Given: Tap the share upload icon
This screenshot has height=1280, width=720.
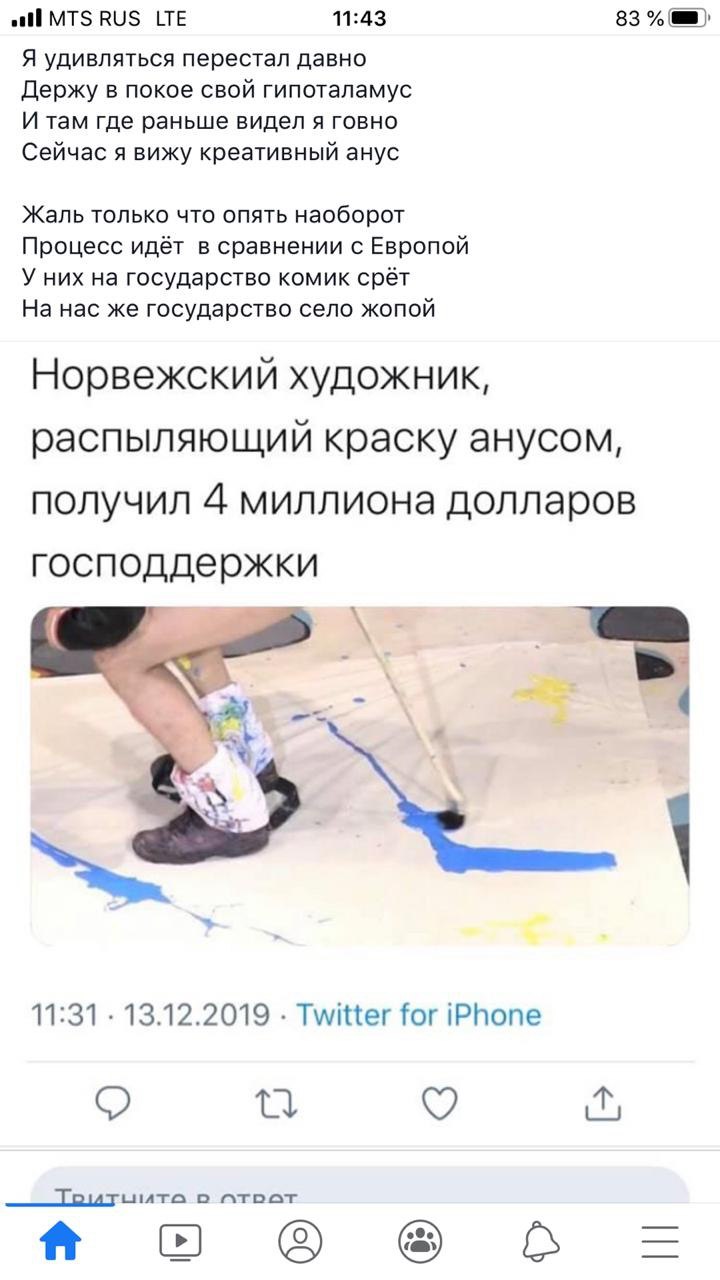Looking at the screenshot, I should pos(602,1103).
